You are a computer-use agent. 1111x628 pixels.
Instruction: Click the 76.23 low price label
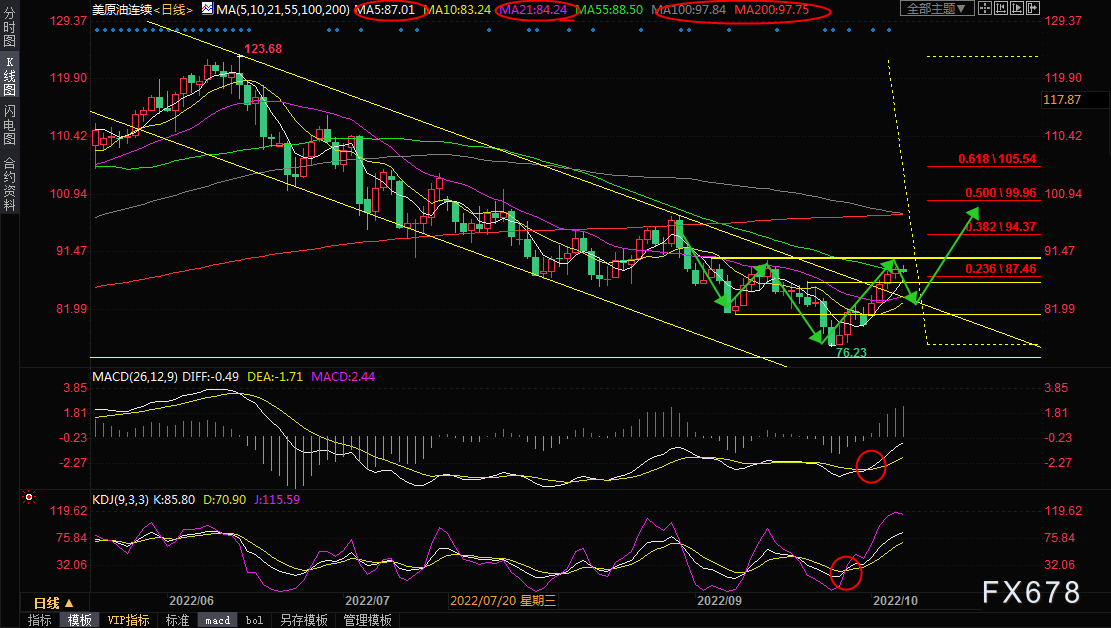coord(851,352)
